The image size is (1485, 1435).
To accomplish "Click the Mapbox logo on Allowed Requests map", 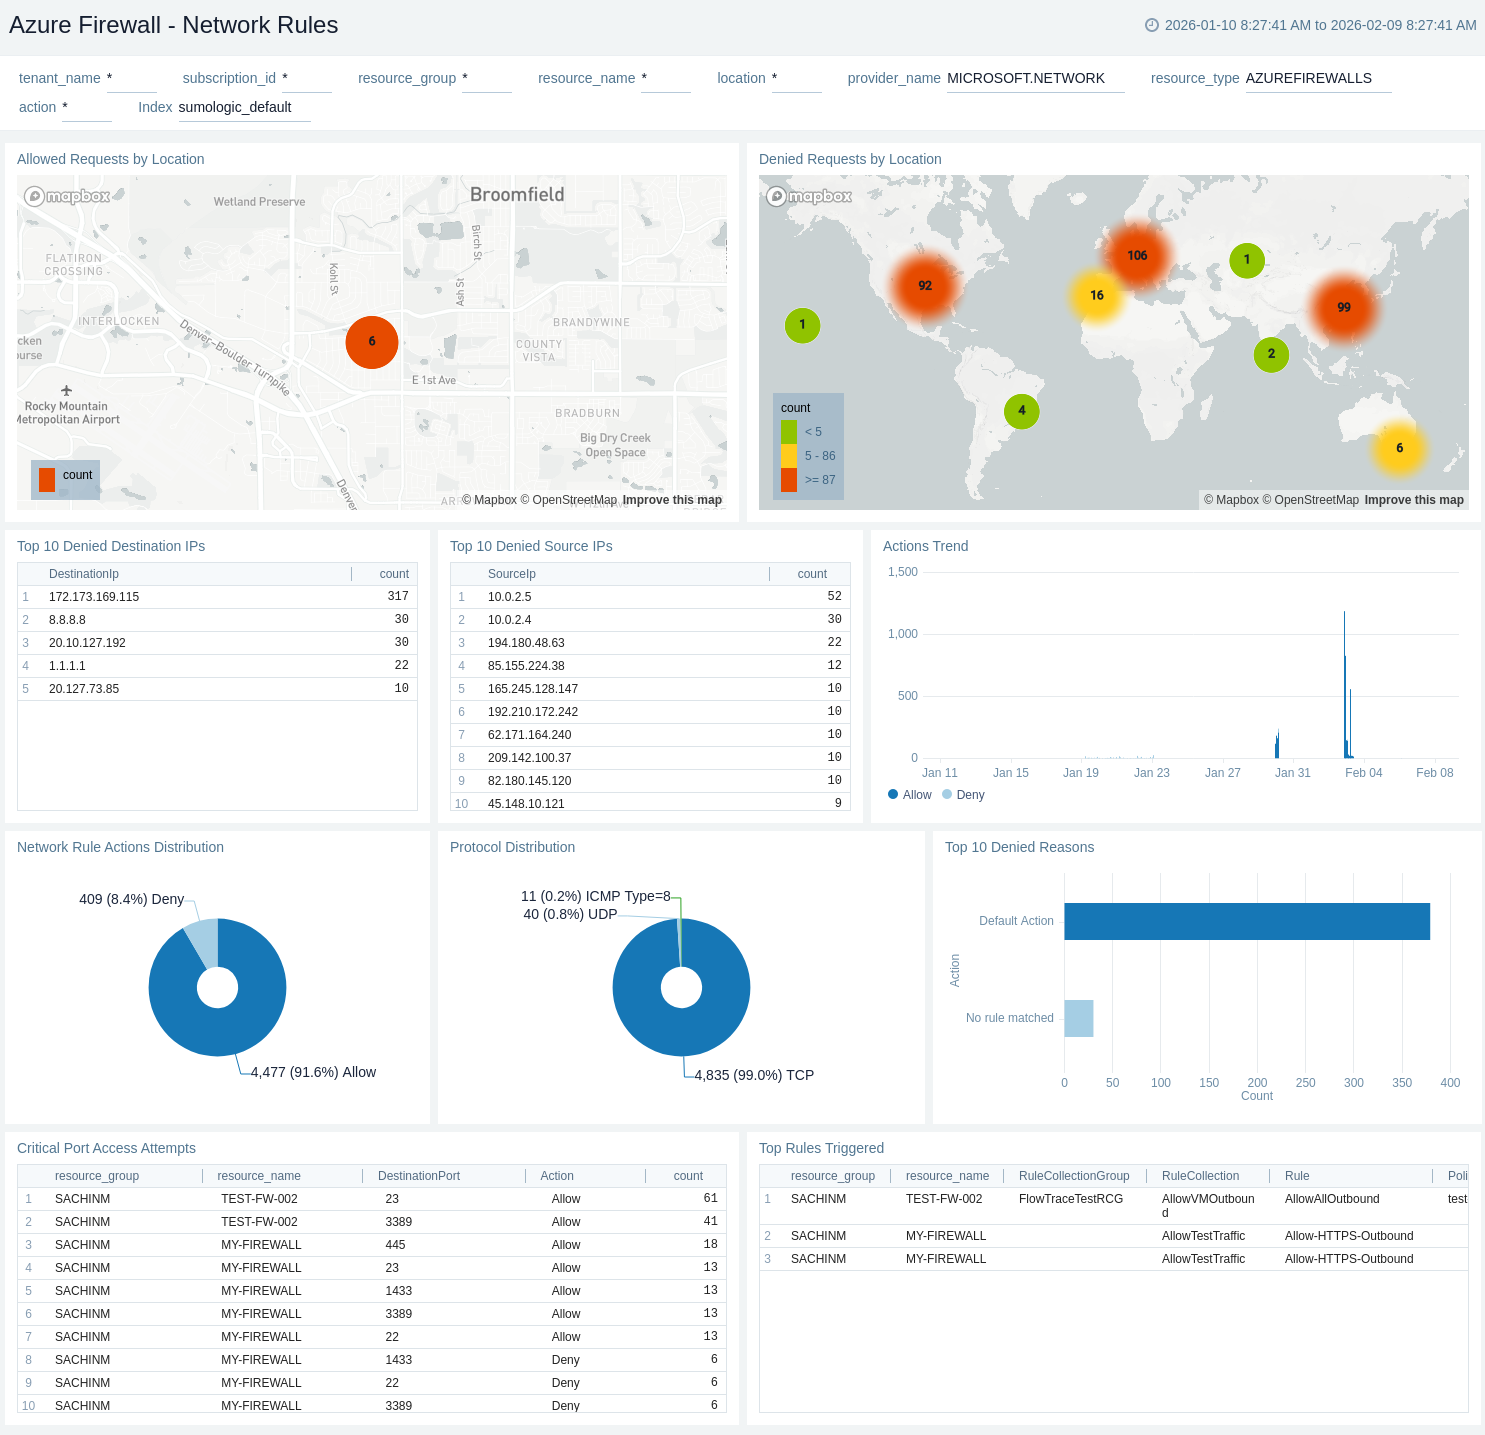I will (x=67, y=196).
